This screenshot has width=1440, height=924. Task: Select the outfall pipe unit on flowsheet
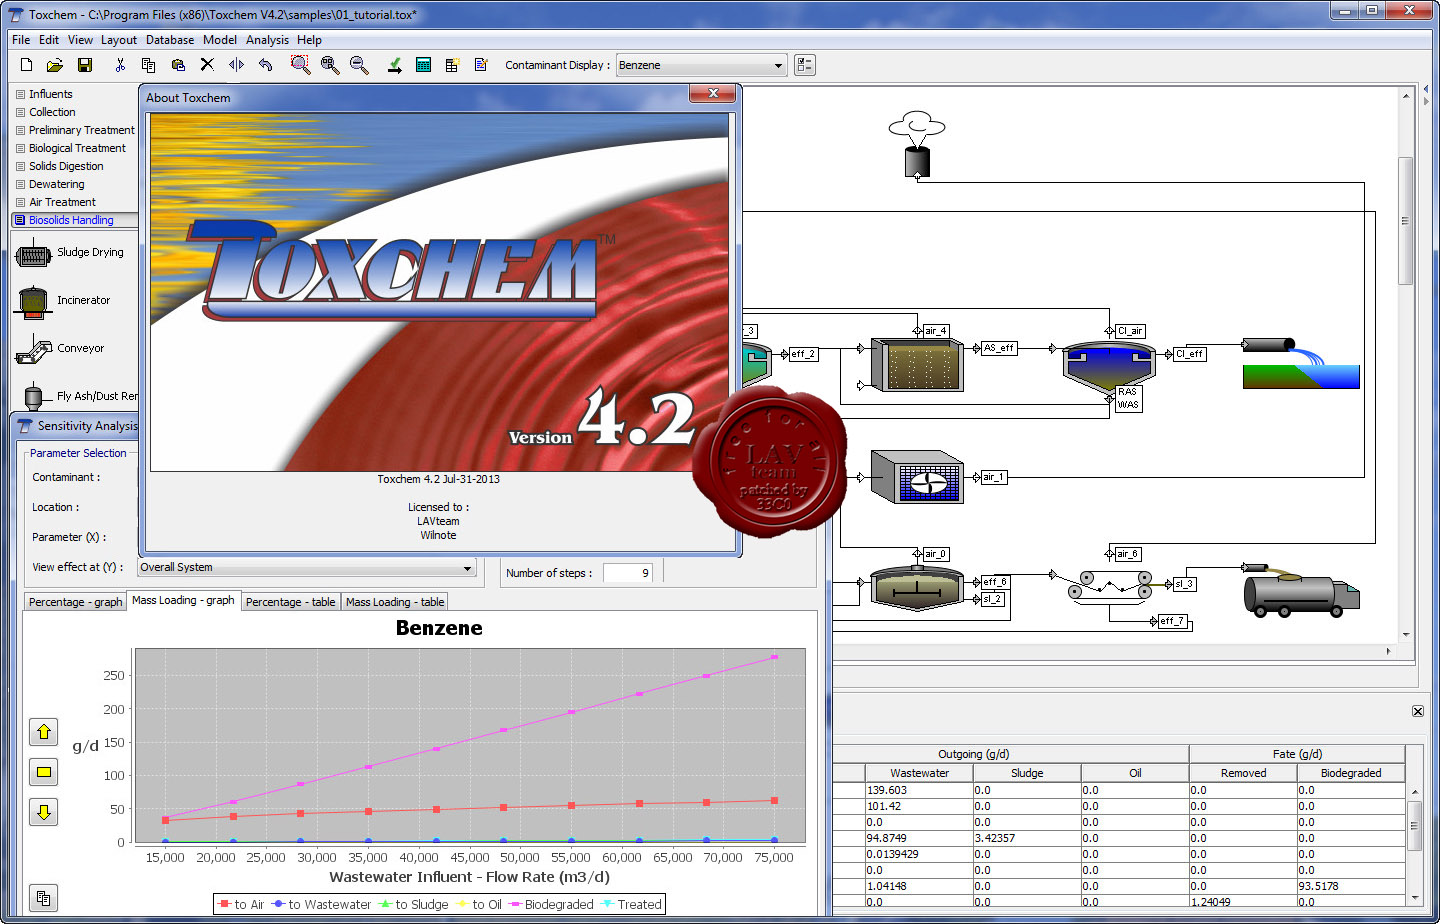pyautogui.click(x=1300, y=363)
